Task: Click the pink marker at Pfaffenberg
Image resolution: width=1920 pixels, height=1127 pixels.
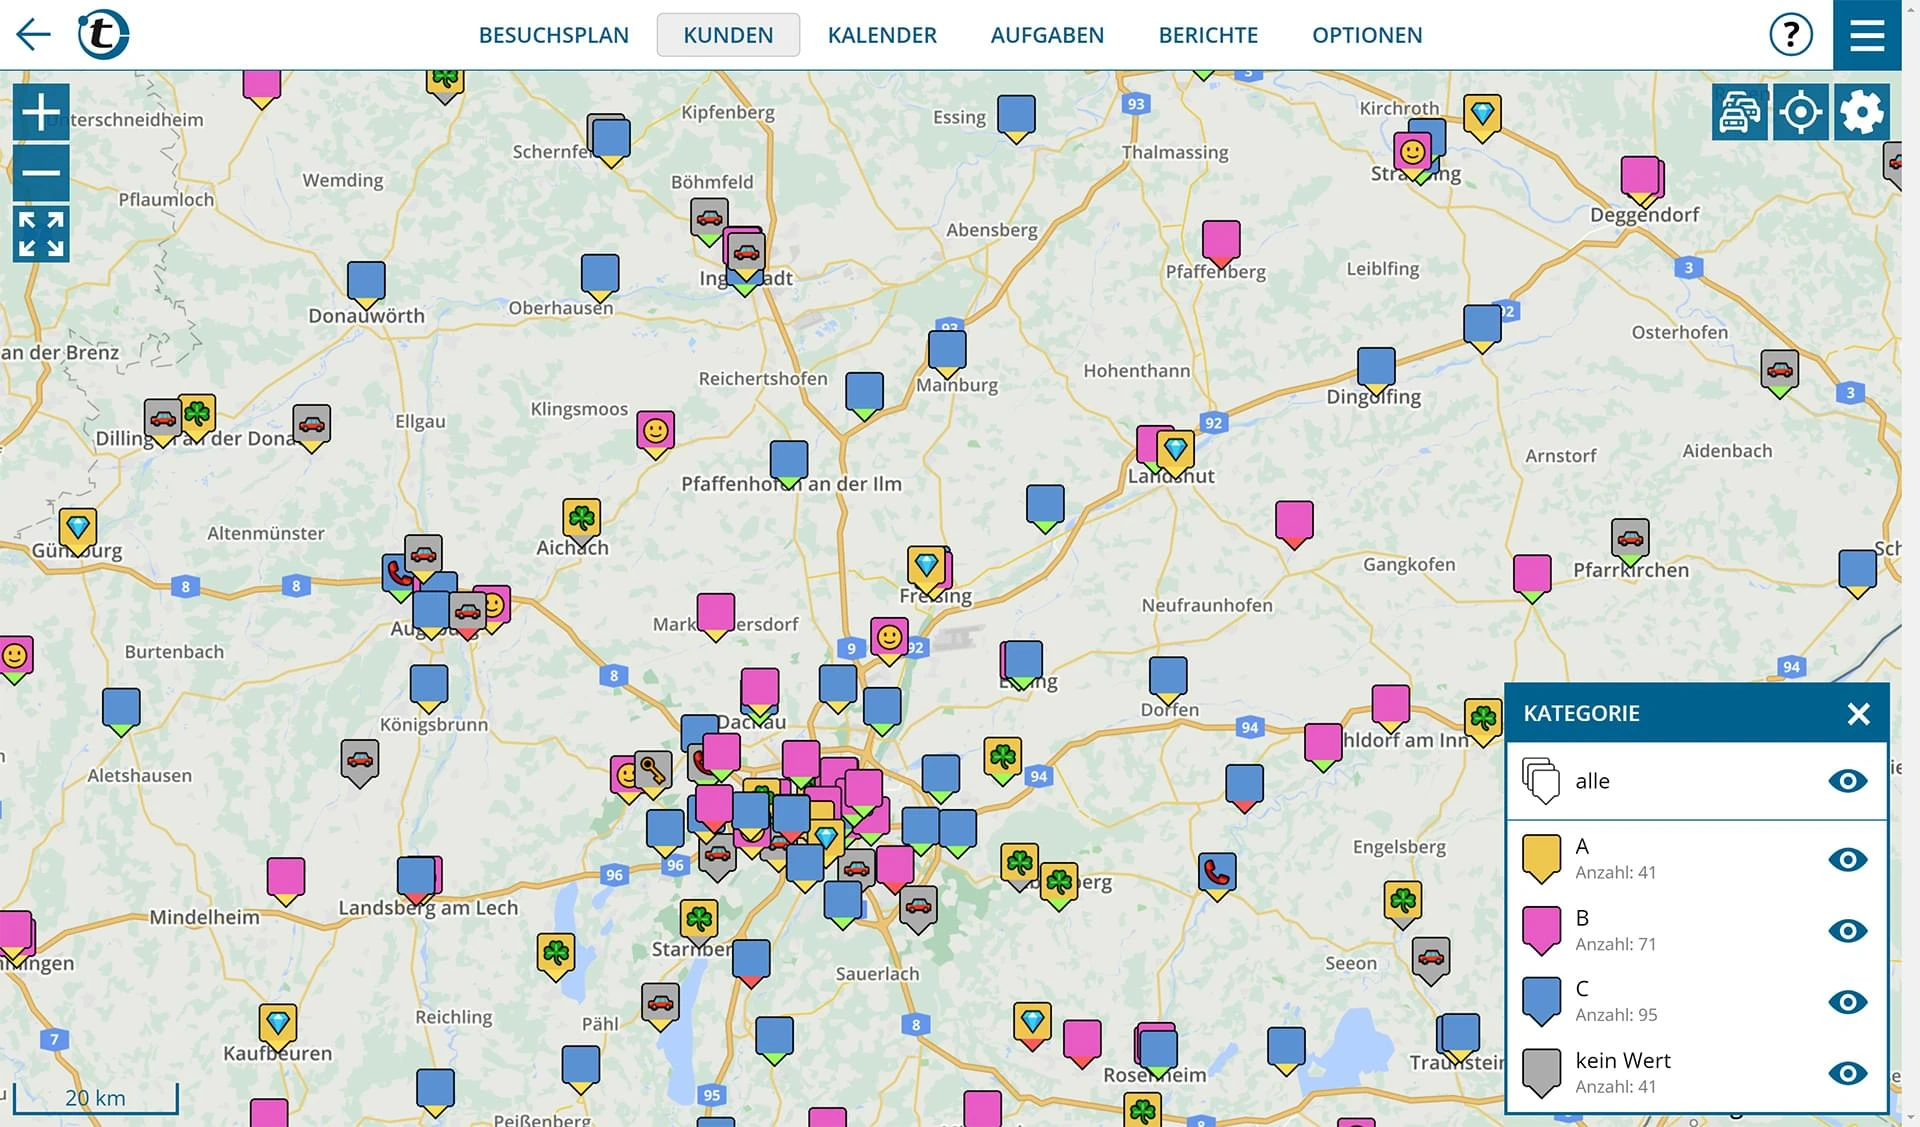Action: click(x=1221, y=244)
